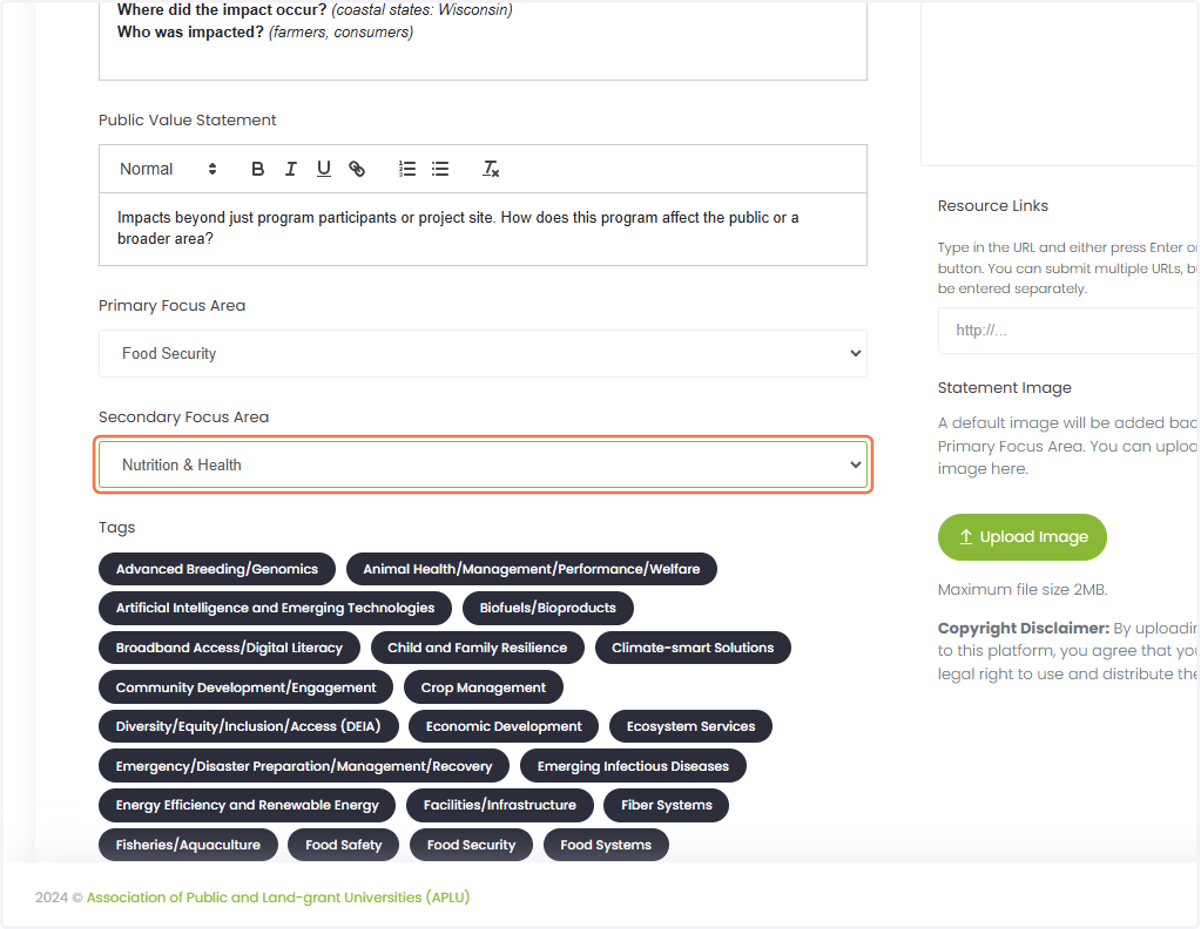Select the Food Systems tag

tap(606, 845)
